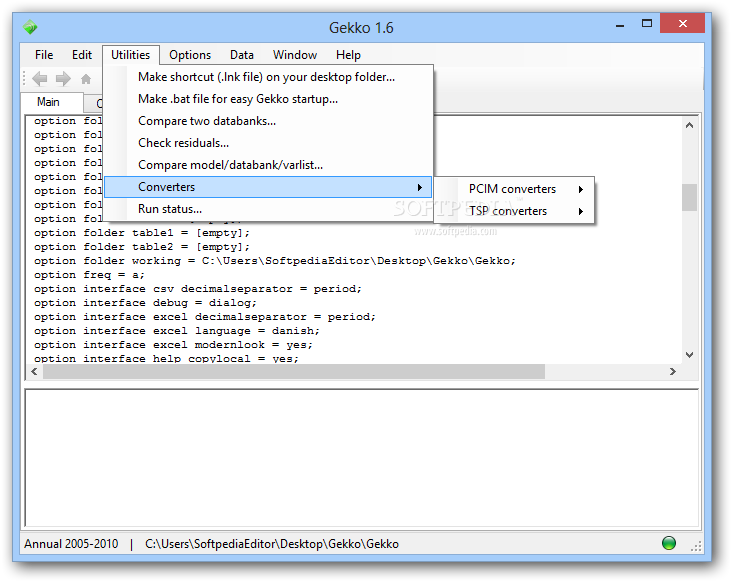Click the vertical scrollbar thumb

[689, 197]
